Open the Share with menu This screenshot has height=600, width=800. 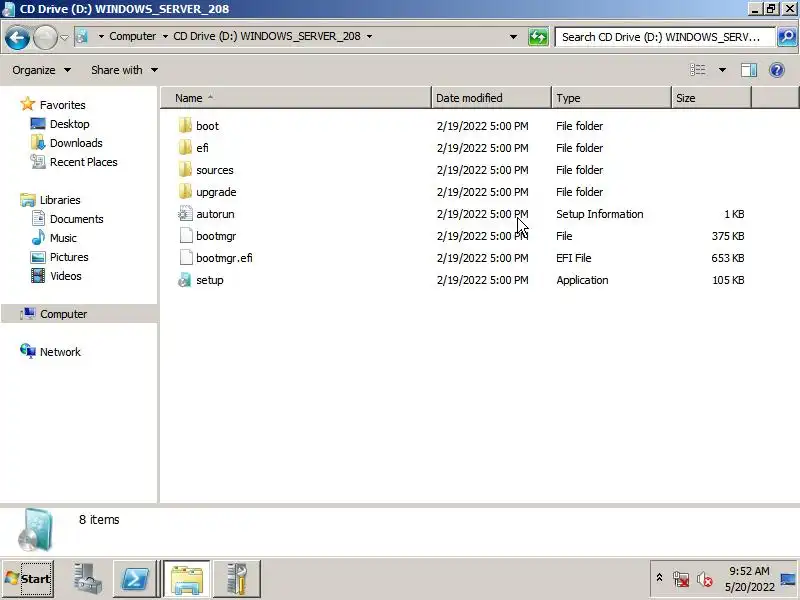tap(124, 70)
